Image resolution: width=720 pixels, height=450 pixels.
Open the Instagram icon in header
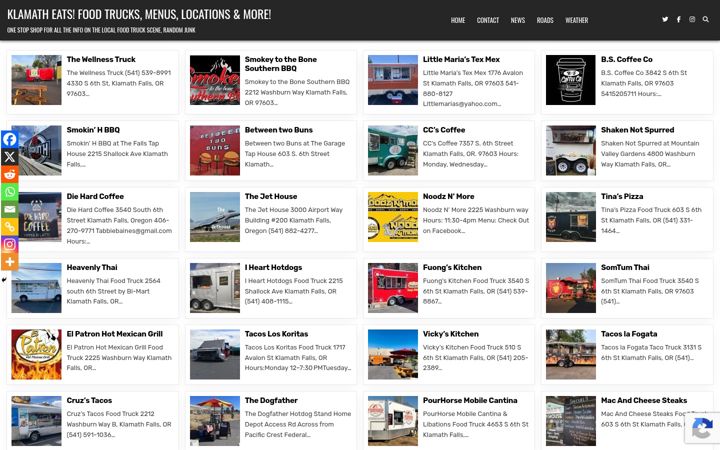[692, 19]
